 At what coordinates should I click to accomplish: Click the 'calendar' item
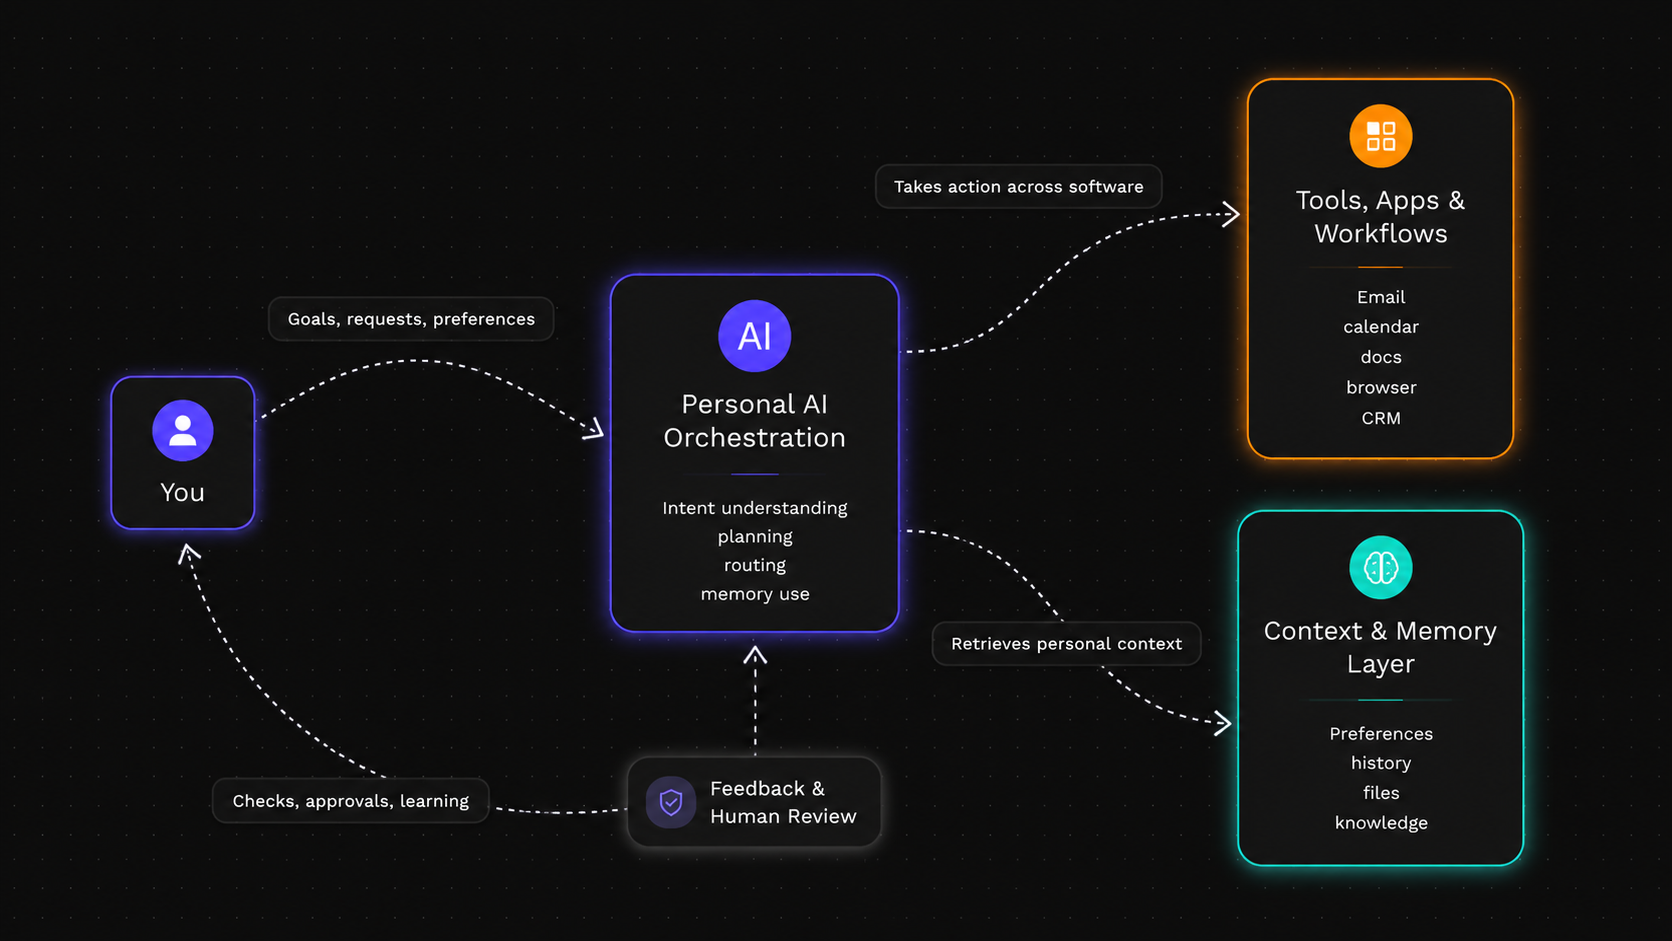tap(1381, 327)
